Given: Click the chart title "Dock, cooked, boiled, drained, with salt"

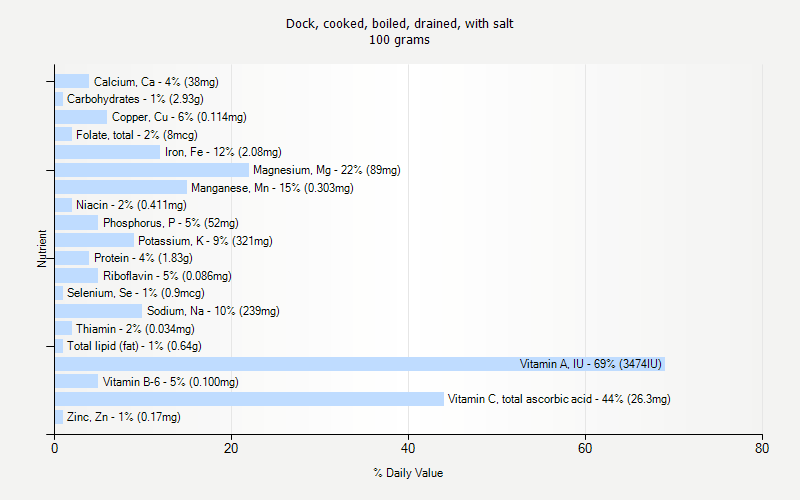Looking at the screenshot, I should (x=400, y=23).
